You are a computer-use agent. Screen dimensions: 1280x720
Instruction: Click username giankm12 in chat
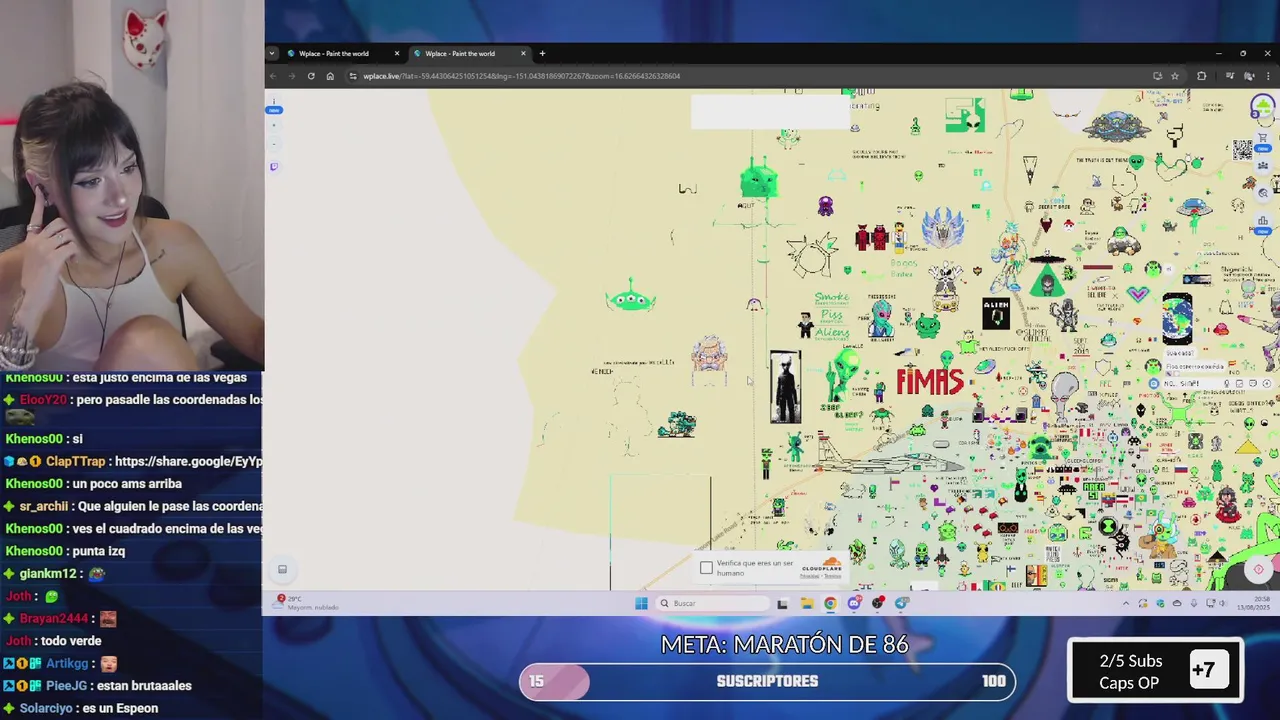coord(48,573)
